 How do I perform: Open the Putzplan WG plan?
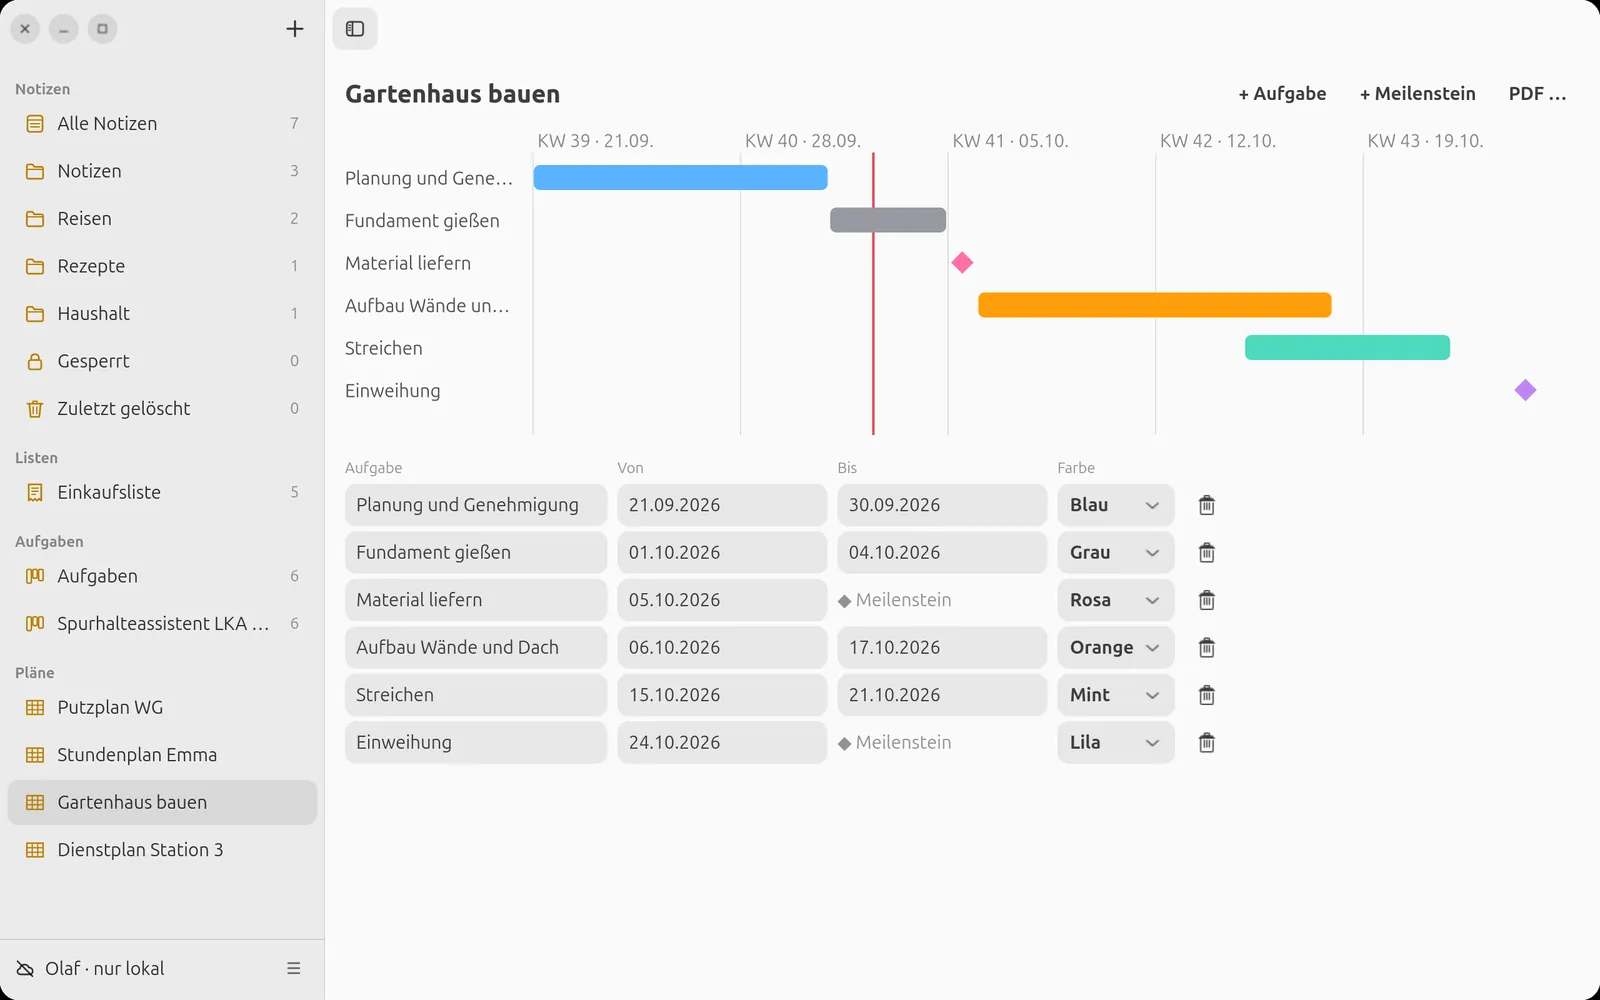tap(162, 707)
